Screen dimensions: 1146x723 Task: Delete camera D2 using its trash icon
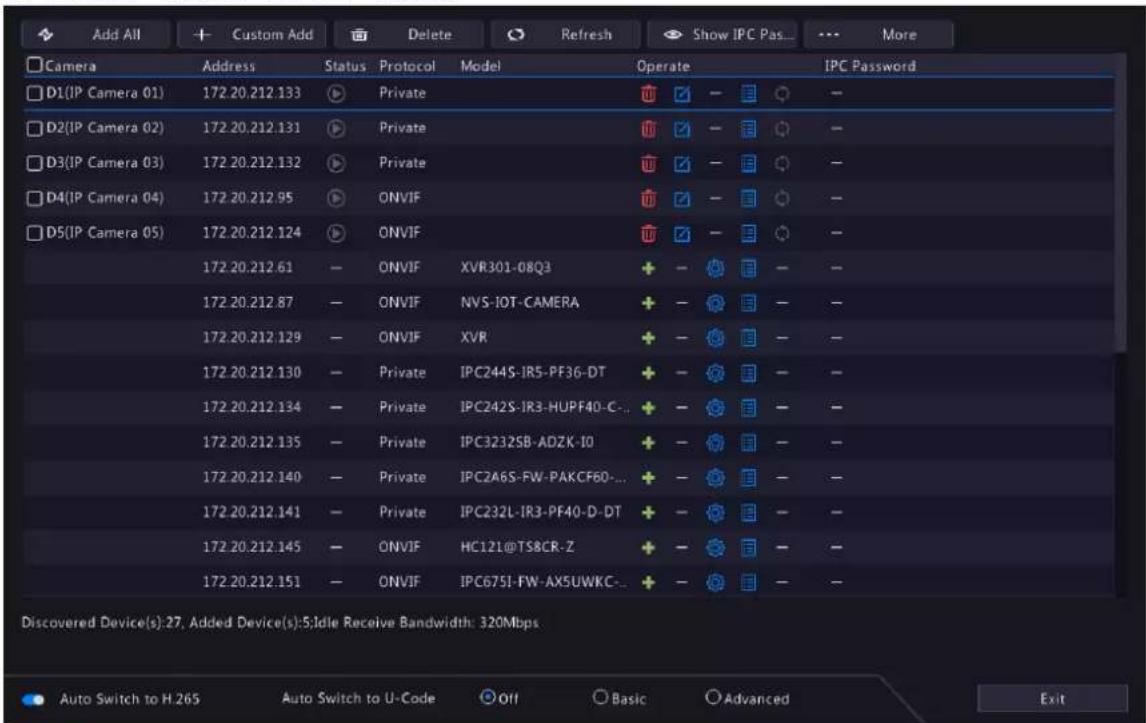click(x=648, y=129)
